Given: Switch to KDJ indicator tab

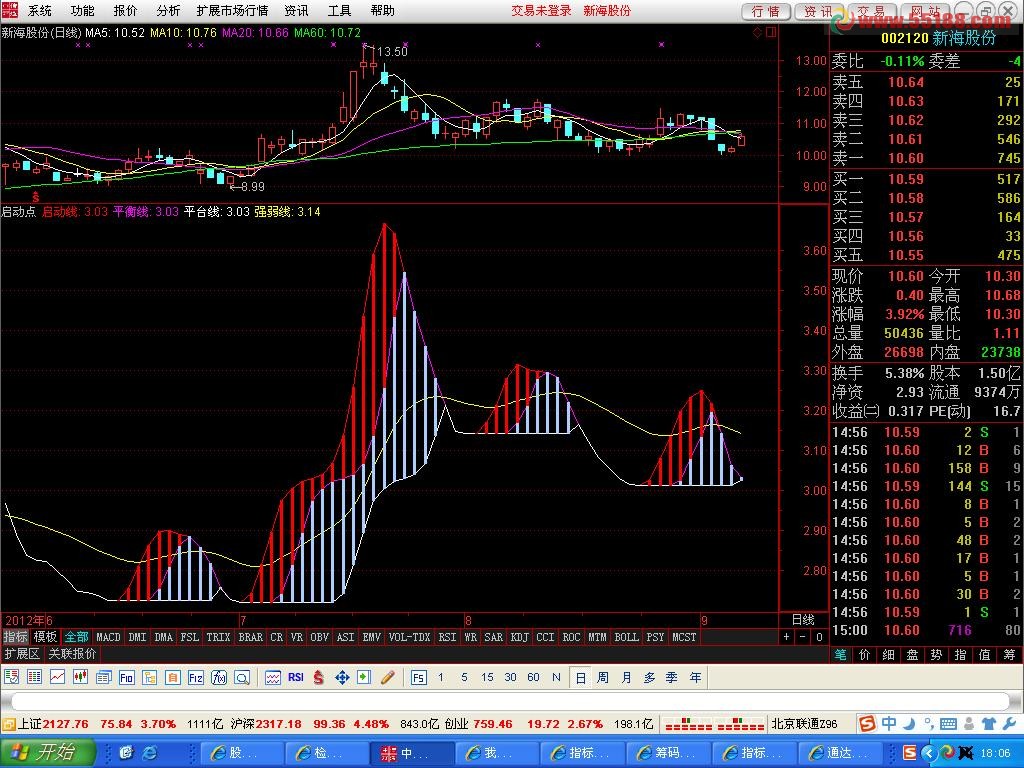Looking at the screenshot, I should tap(520, 637).
